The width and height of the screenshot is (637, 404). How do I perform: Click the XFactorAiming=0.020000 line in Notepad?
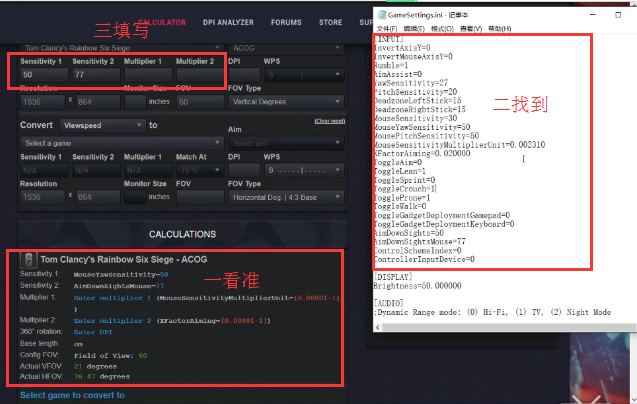point(422,154)
